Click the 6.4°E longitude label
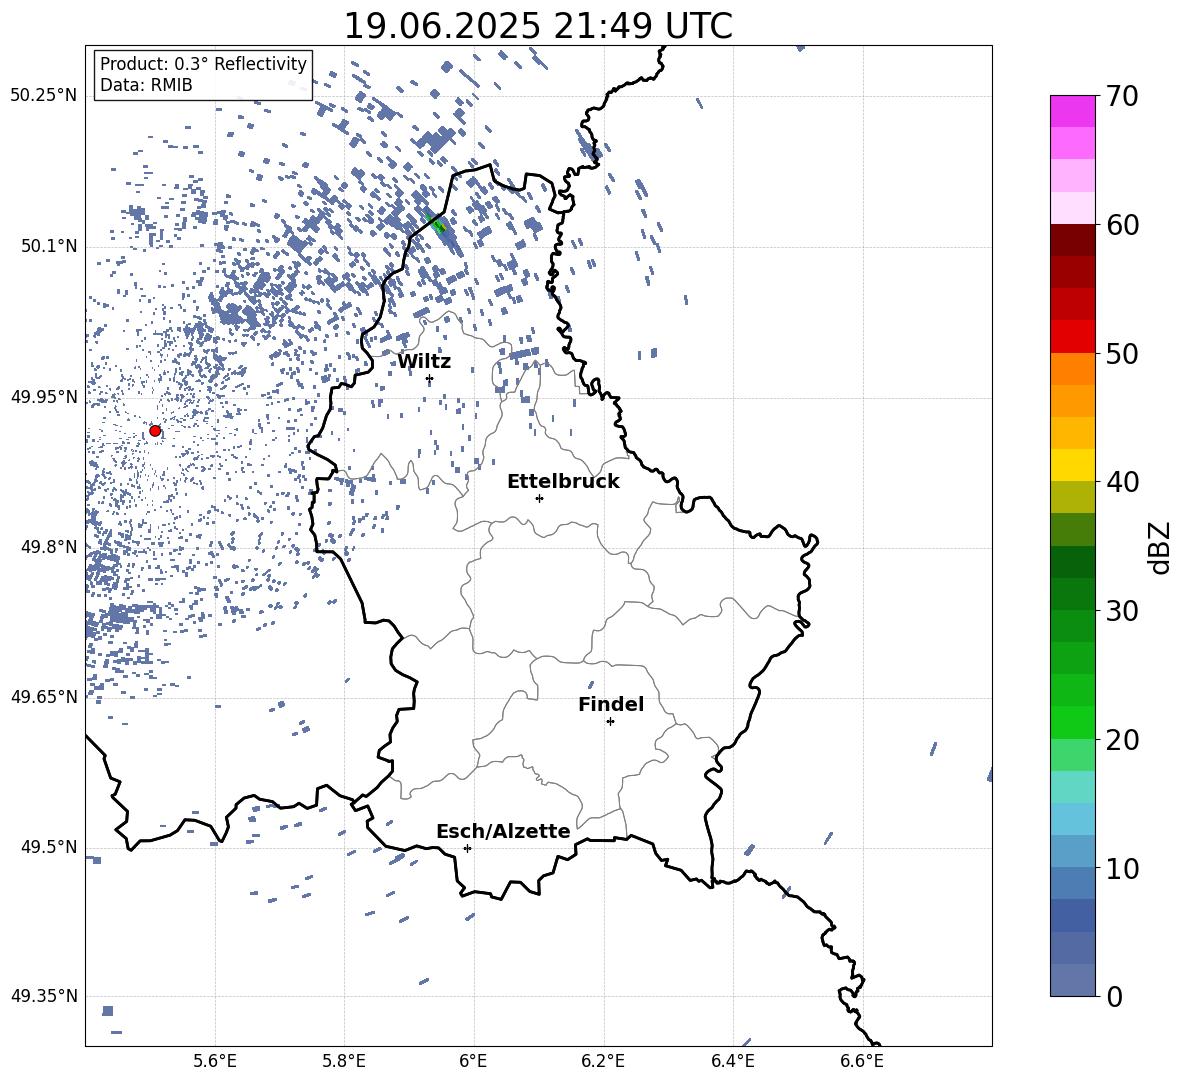Screen dimensions: 1184x1081 tap(732, 1061)
